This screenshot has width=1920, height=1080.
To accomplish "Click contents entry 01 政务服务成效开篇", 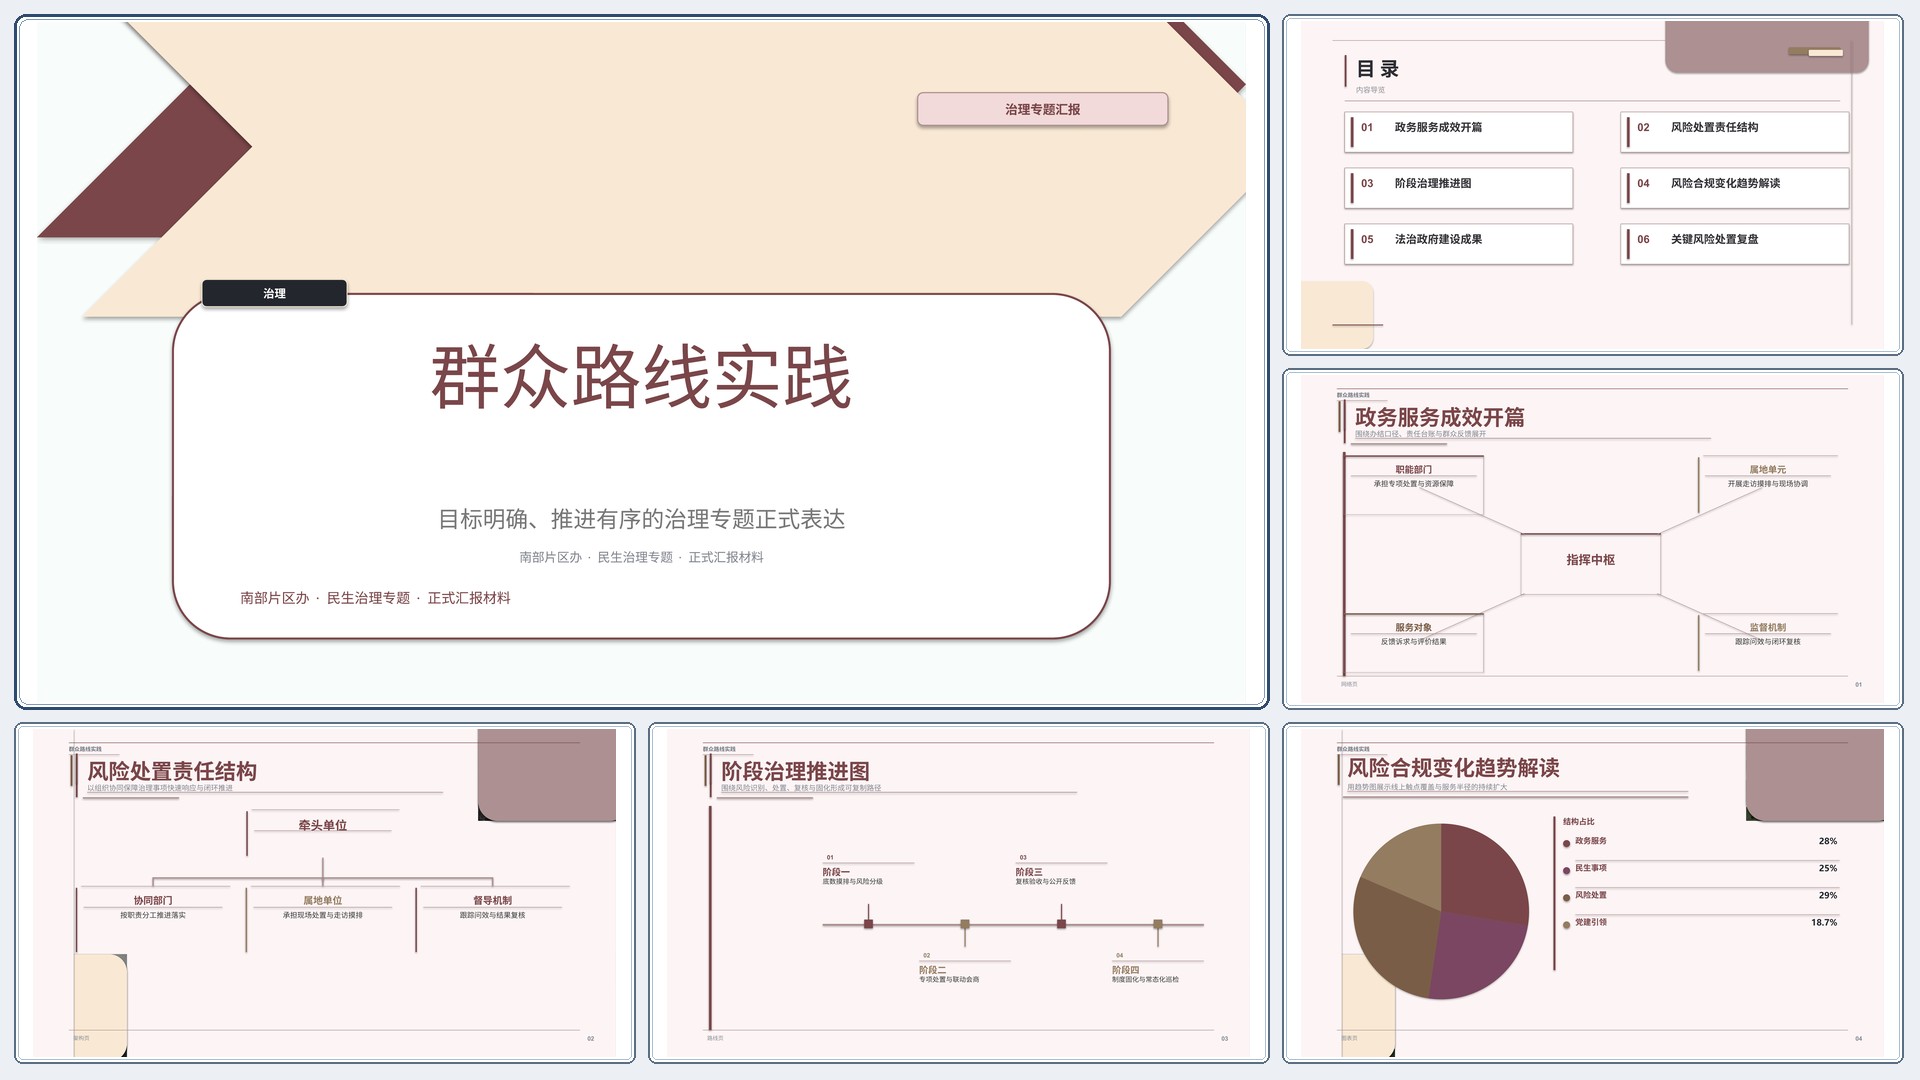I will coord(1458,131).
